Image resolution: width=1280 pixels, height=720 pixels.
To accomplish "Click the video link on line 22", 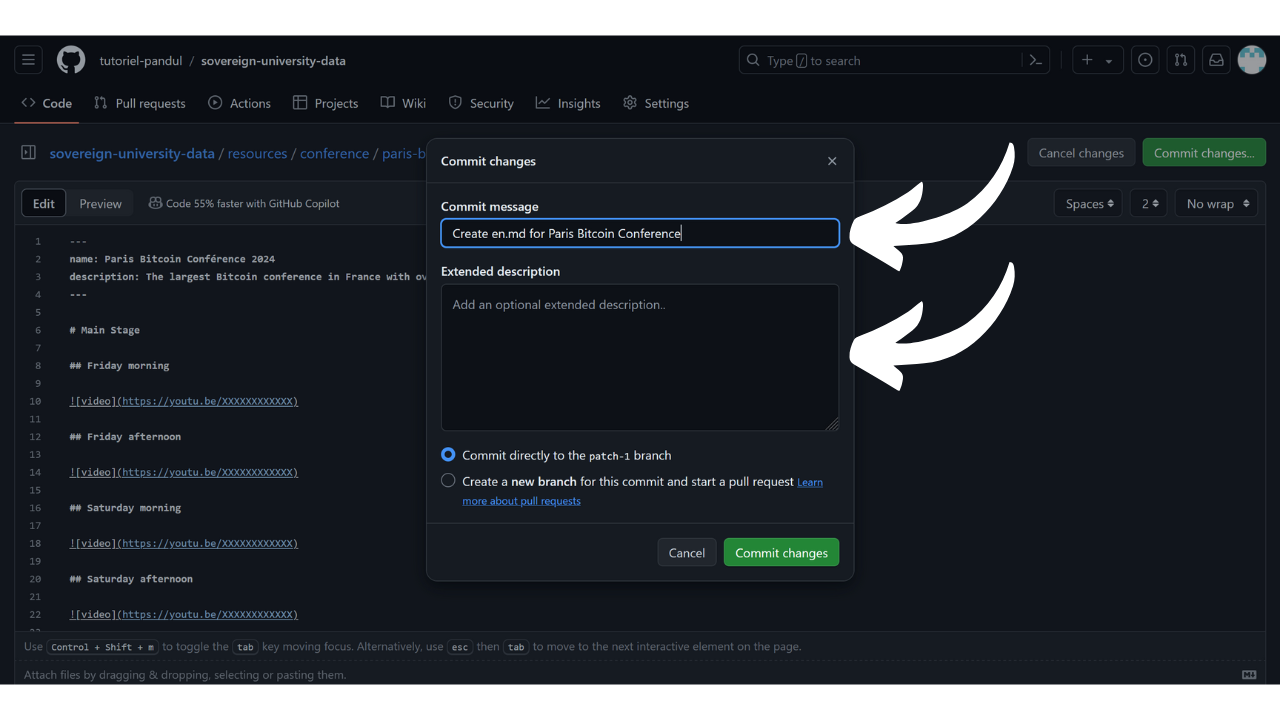I will pyautogui.click(x=184, y=614).
